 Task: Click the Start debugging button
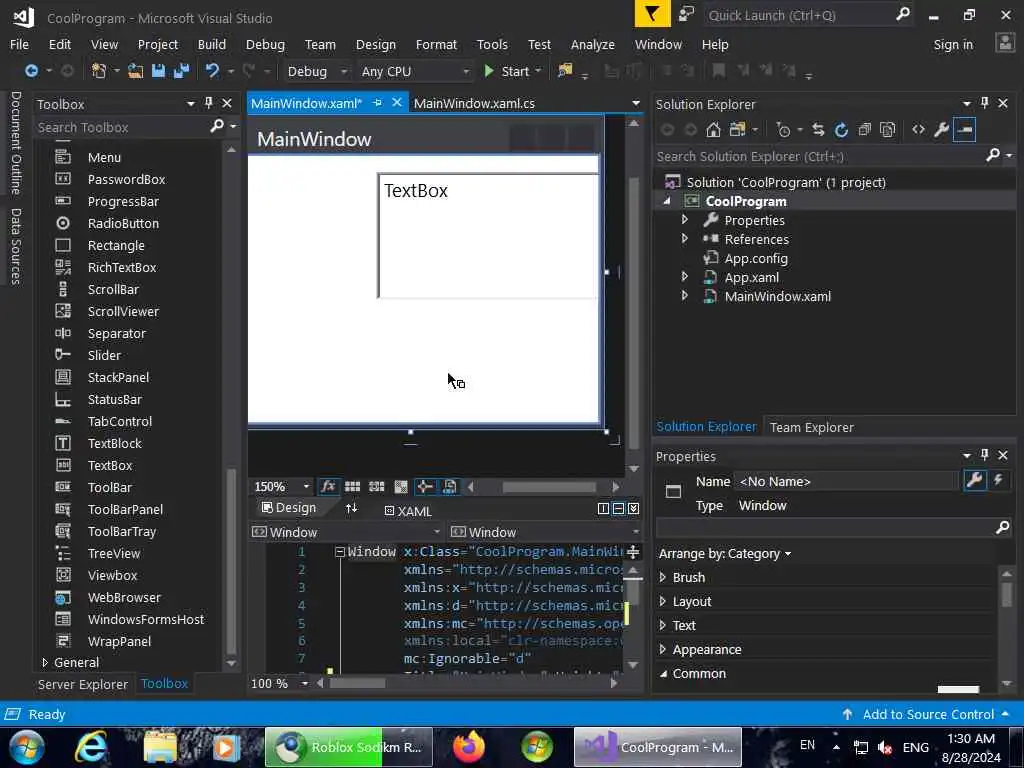pyautogui.click(x=507, y=71)
